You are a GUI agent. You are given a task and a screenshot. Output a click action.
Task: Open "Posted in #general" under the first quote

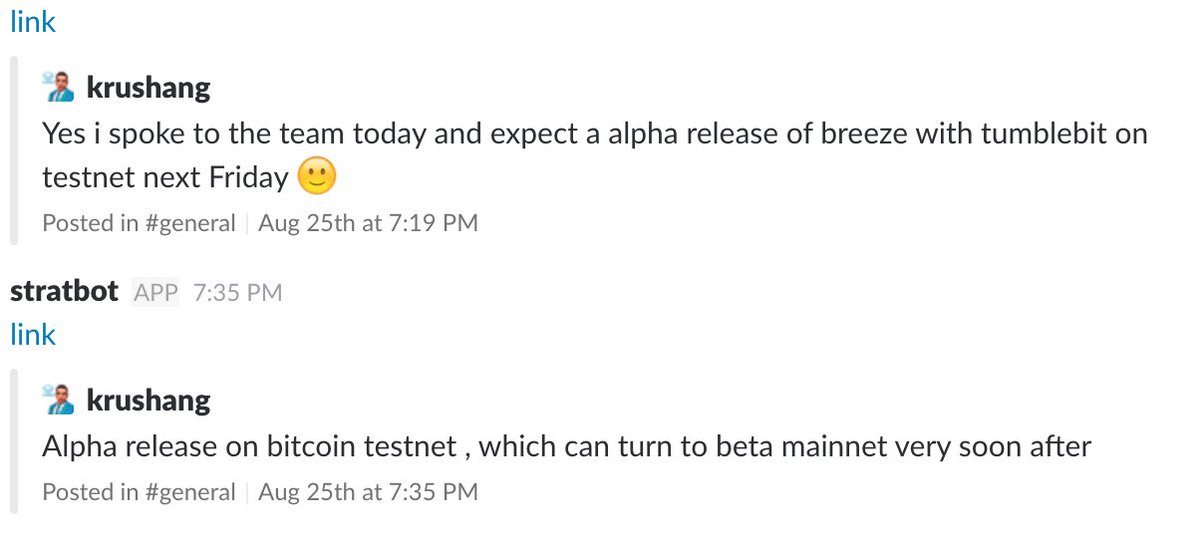pyautogui.click(x=139, y=223)
